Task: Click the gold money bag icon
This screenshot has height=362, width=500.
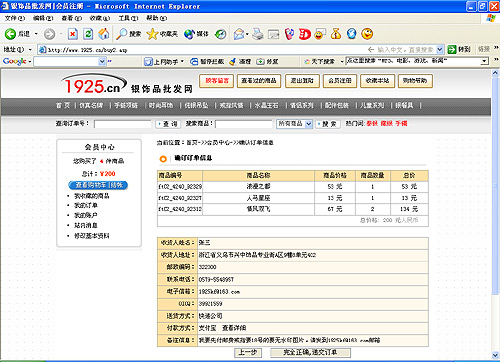Action: (x=336, y=34)
